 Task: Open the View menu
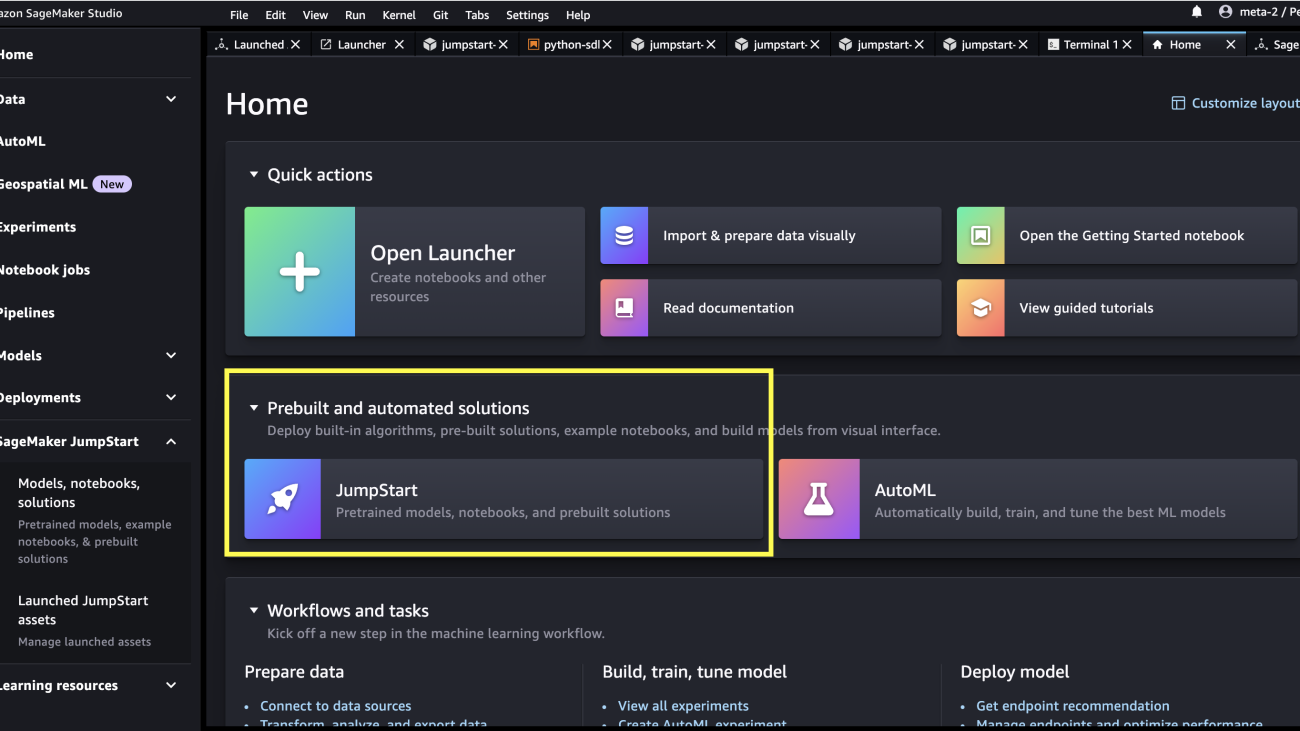tap(315, 15)
